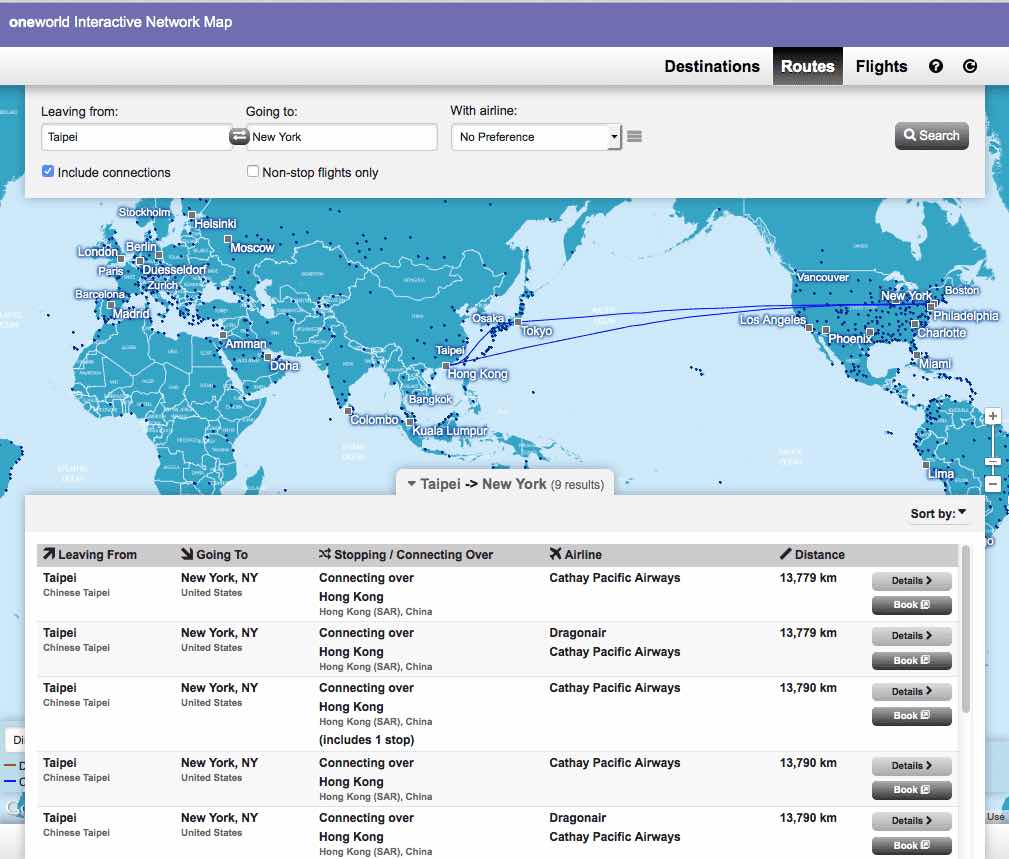Switch to the Destinations tab
This screenshot has width=1009, height=859.
tap(712, 66)
